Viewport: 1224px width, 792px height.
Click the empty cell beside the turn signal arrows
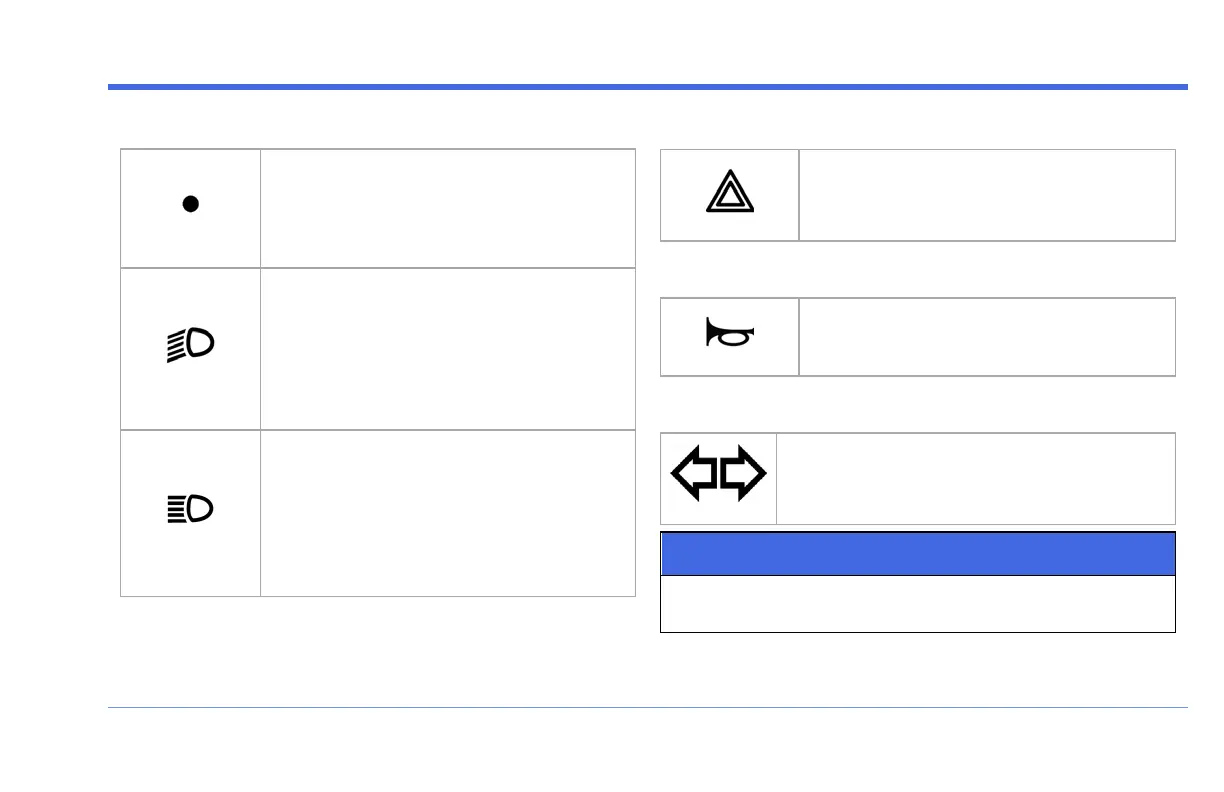[975, 478]
